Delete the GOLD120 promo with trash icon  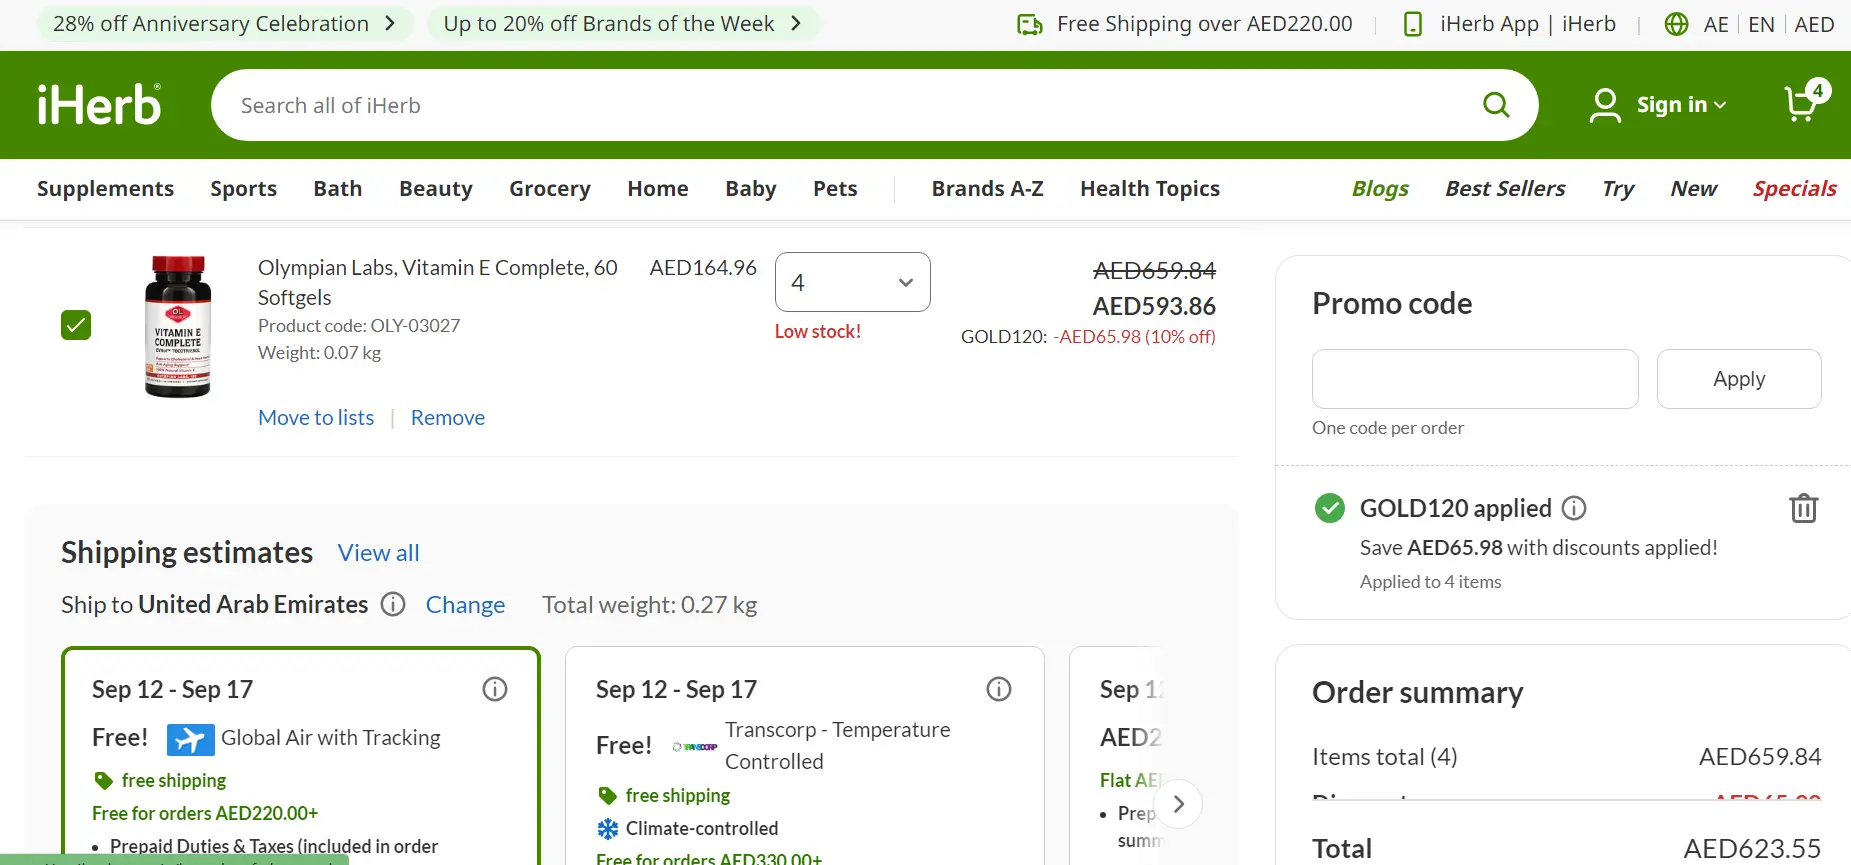tap(1804, 508)
